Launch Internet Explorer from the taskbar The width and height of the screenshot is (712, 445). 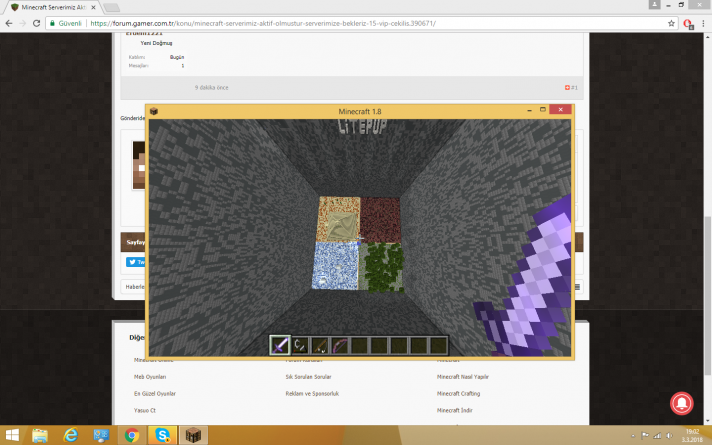click(70, 435)
